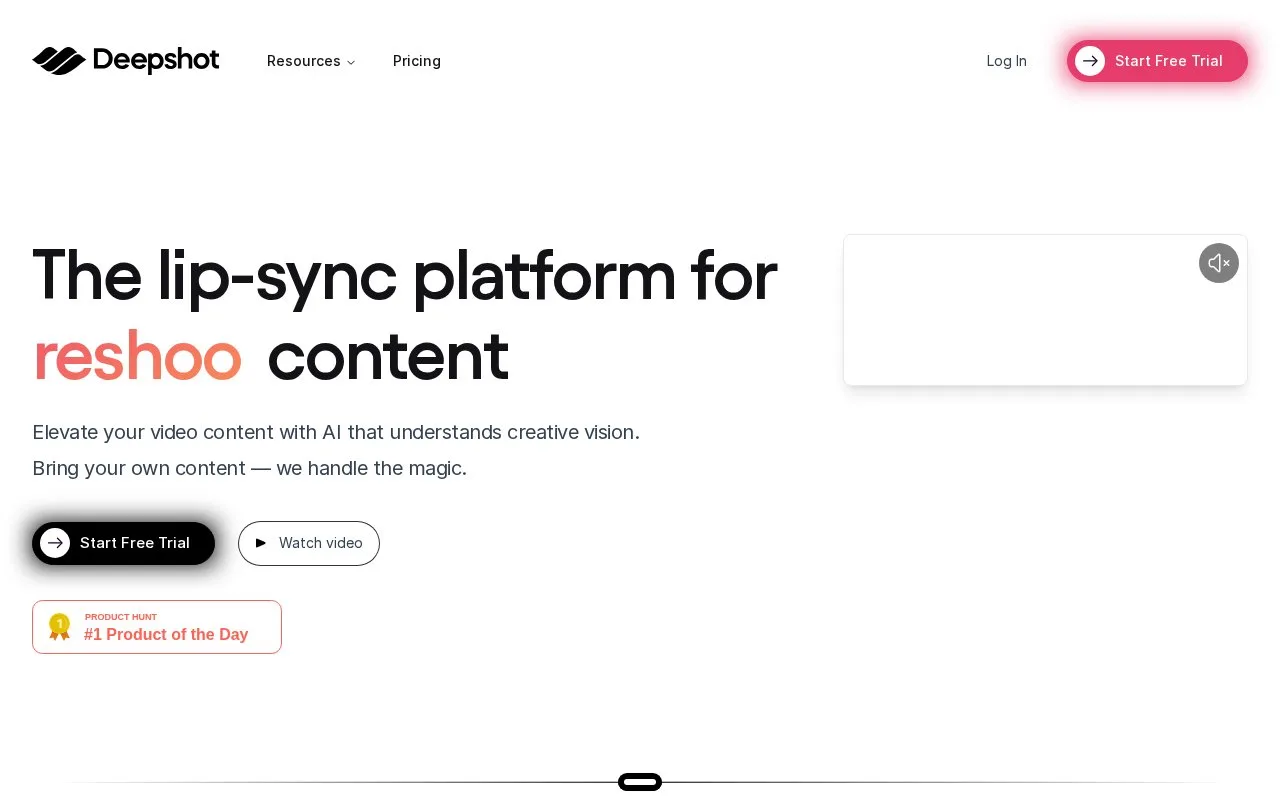
Task: Click the video preview panel
Action: tap(1045, 310)
